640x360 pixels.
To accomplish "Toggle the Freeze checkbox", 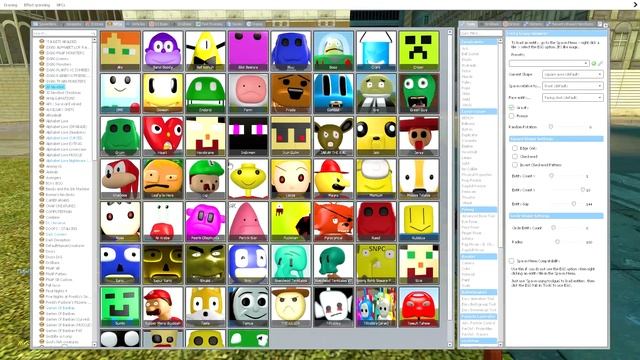I will click(511, 116).
